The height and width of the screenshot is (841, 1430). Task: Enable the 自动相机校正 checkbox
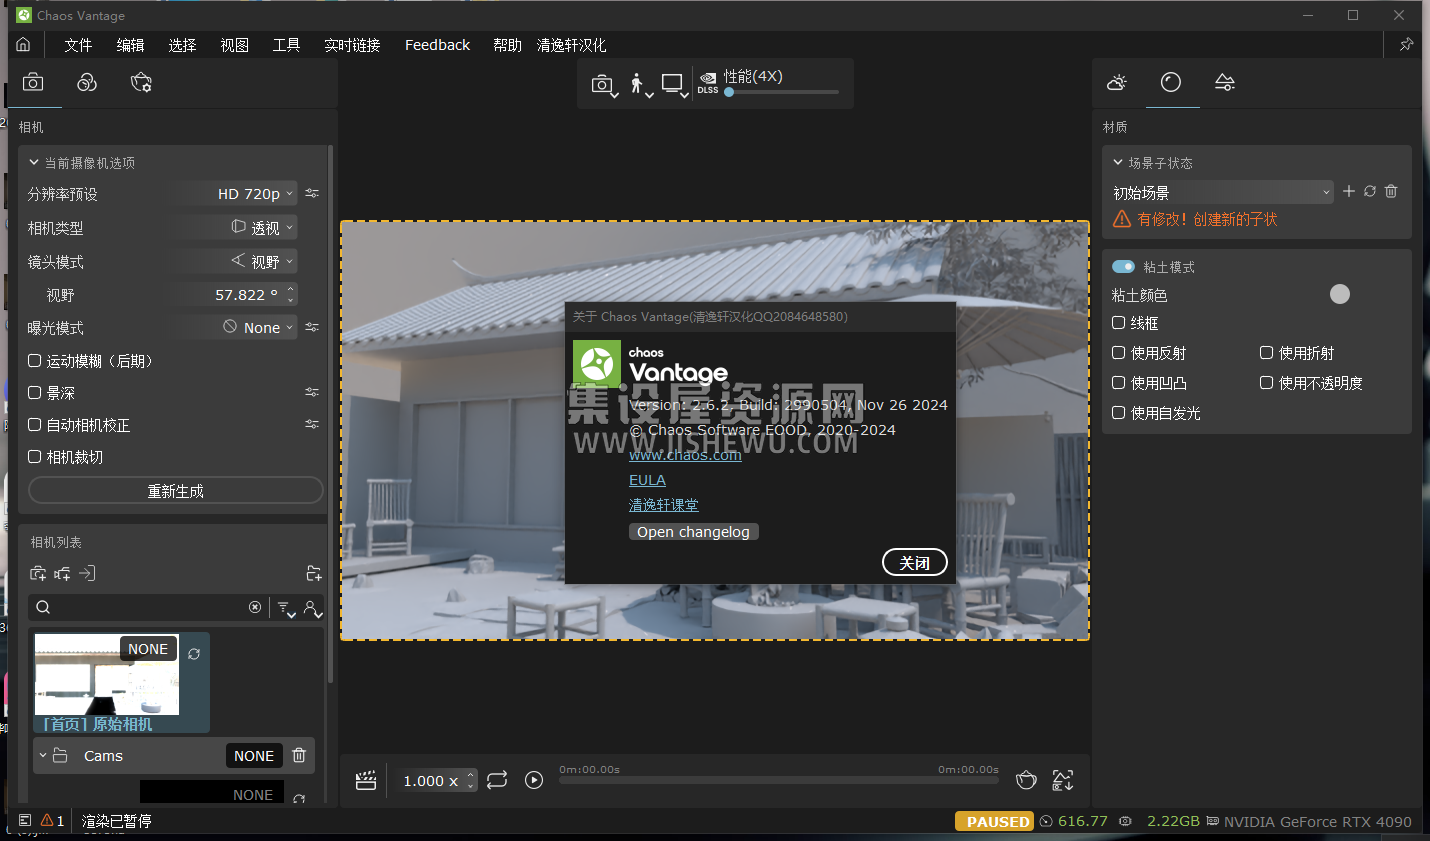point(34,425)
